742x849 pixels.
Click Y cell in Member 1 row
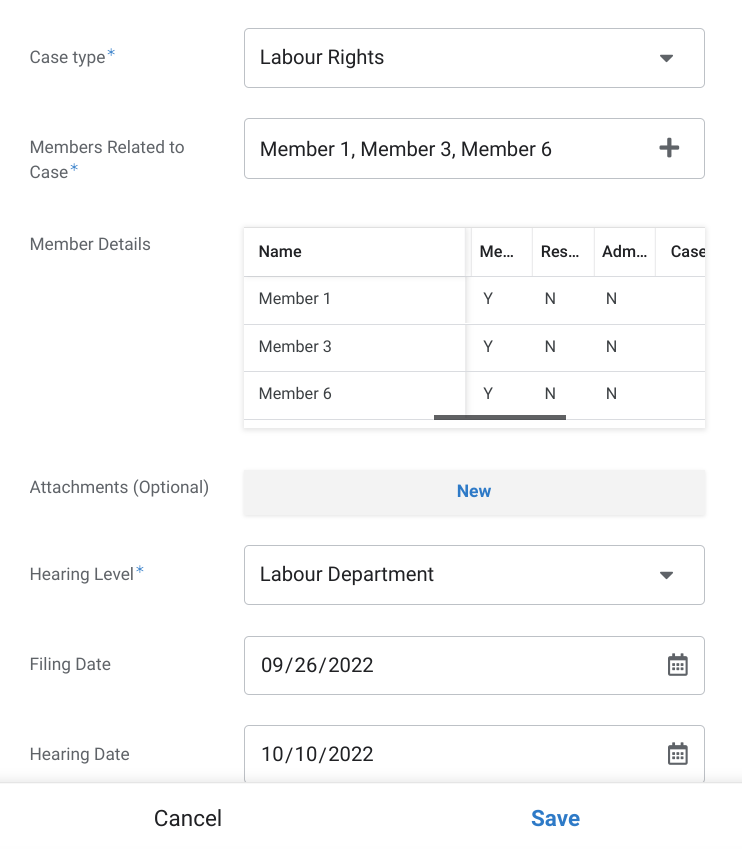[x=488, y=299]
